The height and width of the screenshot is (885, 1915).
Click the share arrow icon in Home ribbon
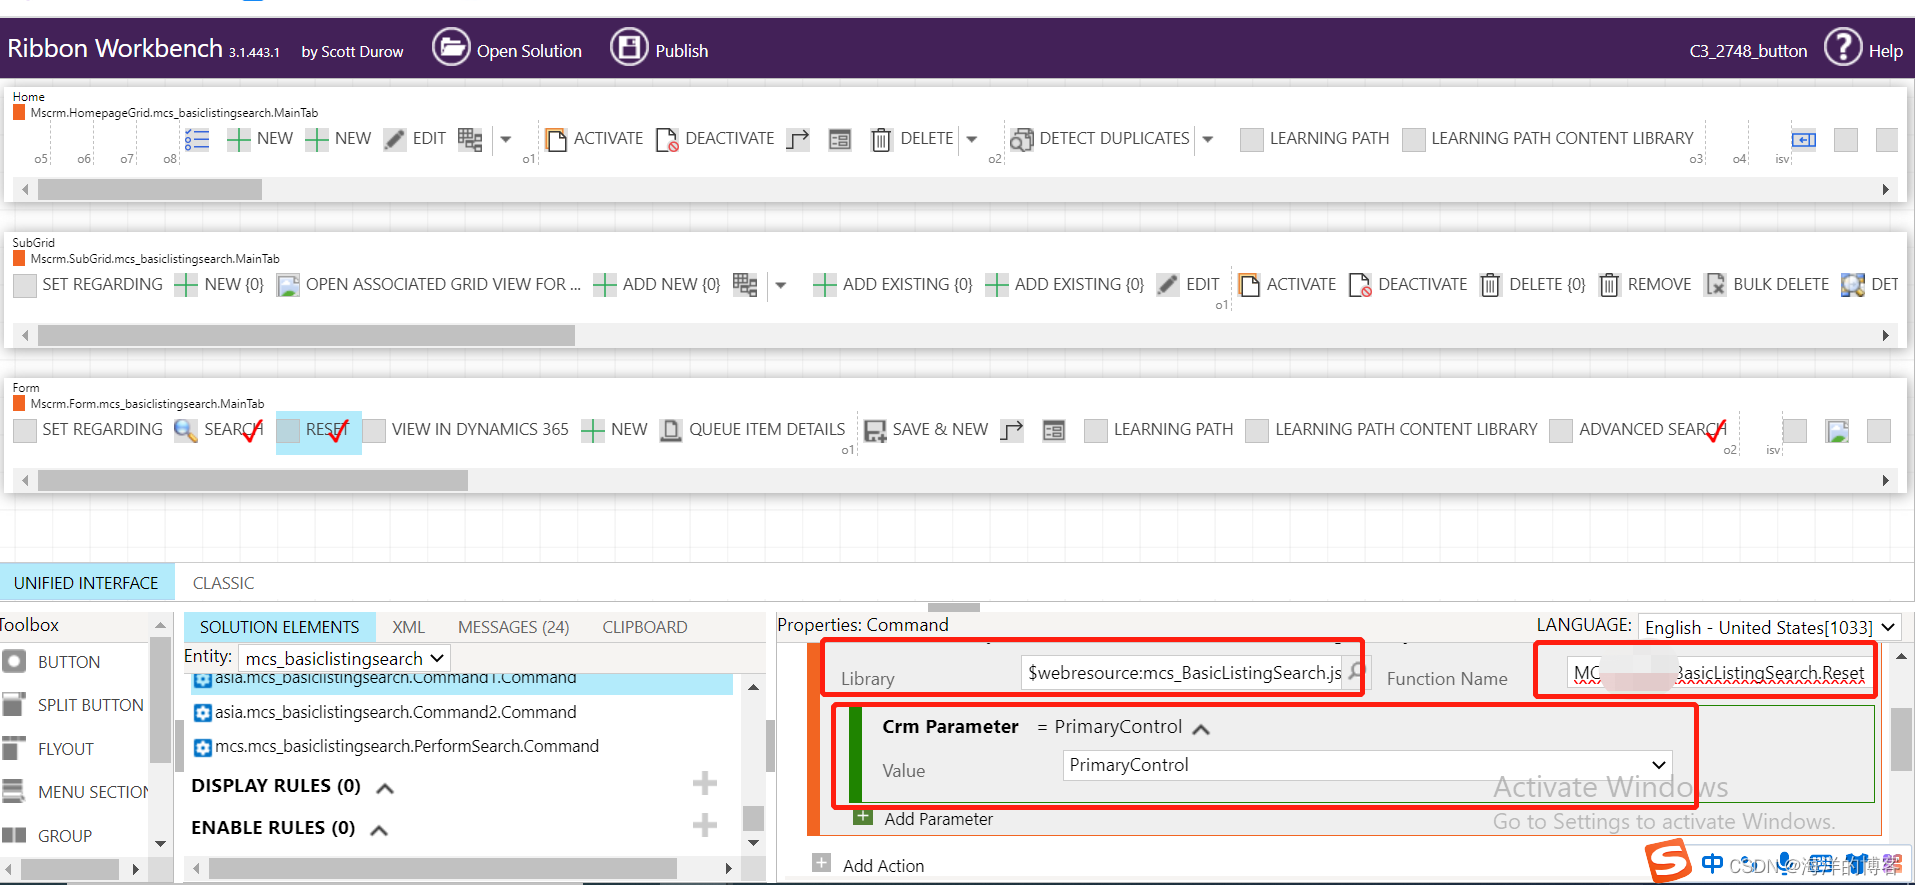[x=798, y=139]
